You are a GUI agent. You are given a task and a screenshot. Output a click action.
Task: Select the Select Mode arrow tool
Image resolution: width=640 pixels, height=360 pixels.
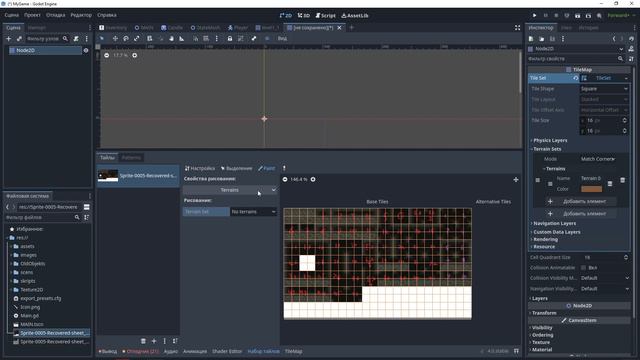(102, 38)
